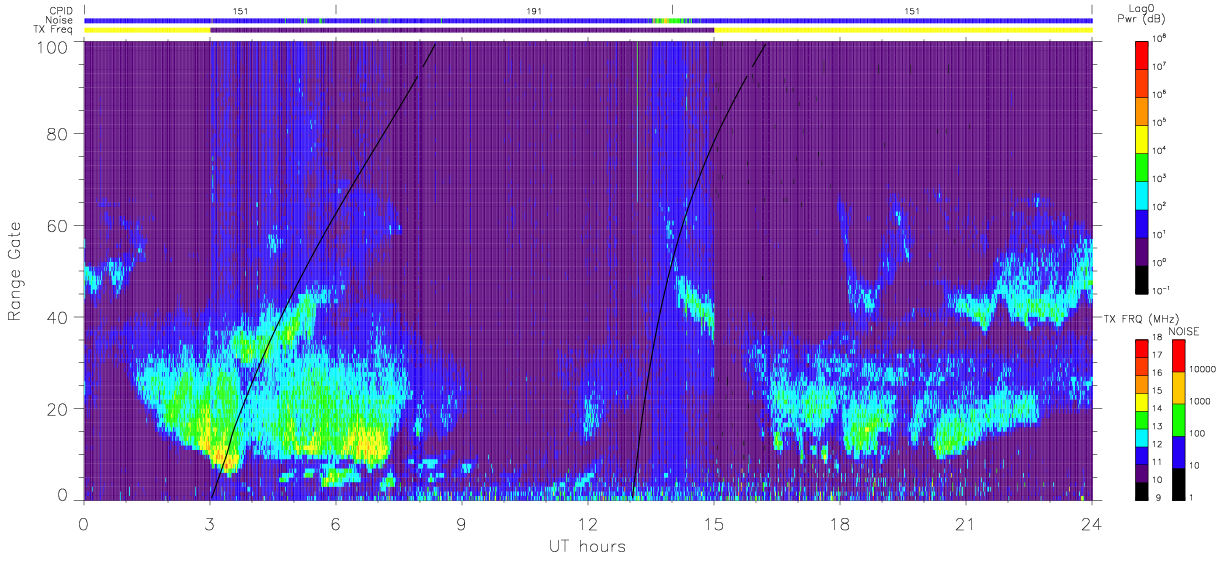Click the 'Noise' row label at top left

click(61, 20)
